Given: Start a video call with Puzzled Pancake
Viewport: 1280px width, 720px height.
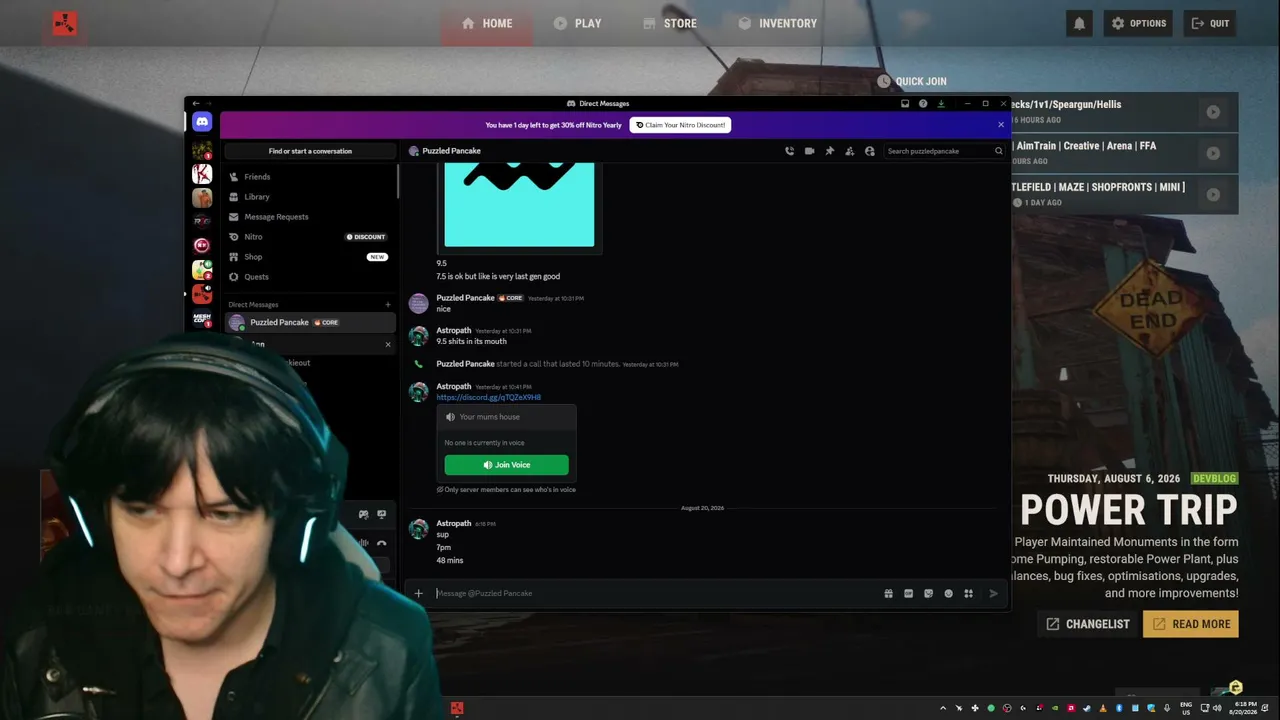Looking at the screenshot, I should click(x=809, y=151).
